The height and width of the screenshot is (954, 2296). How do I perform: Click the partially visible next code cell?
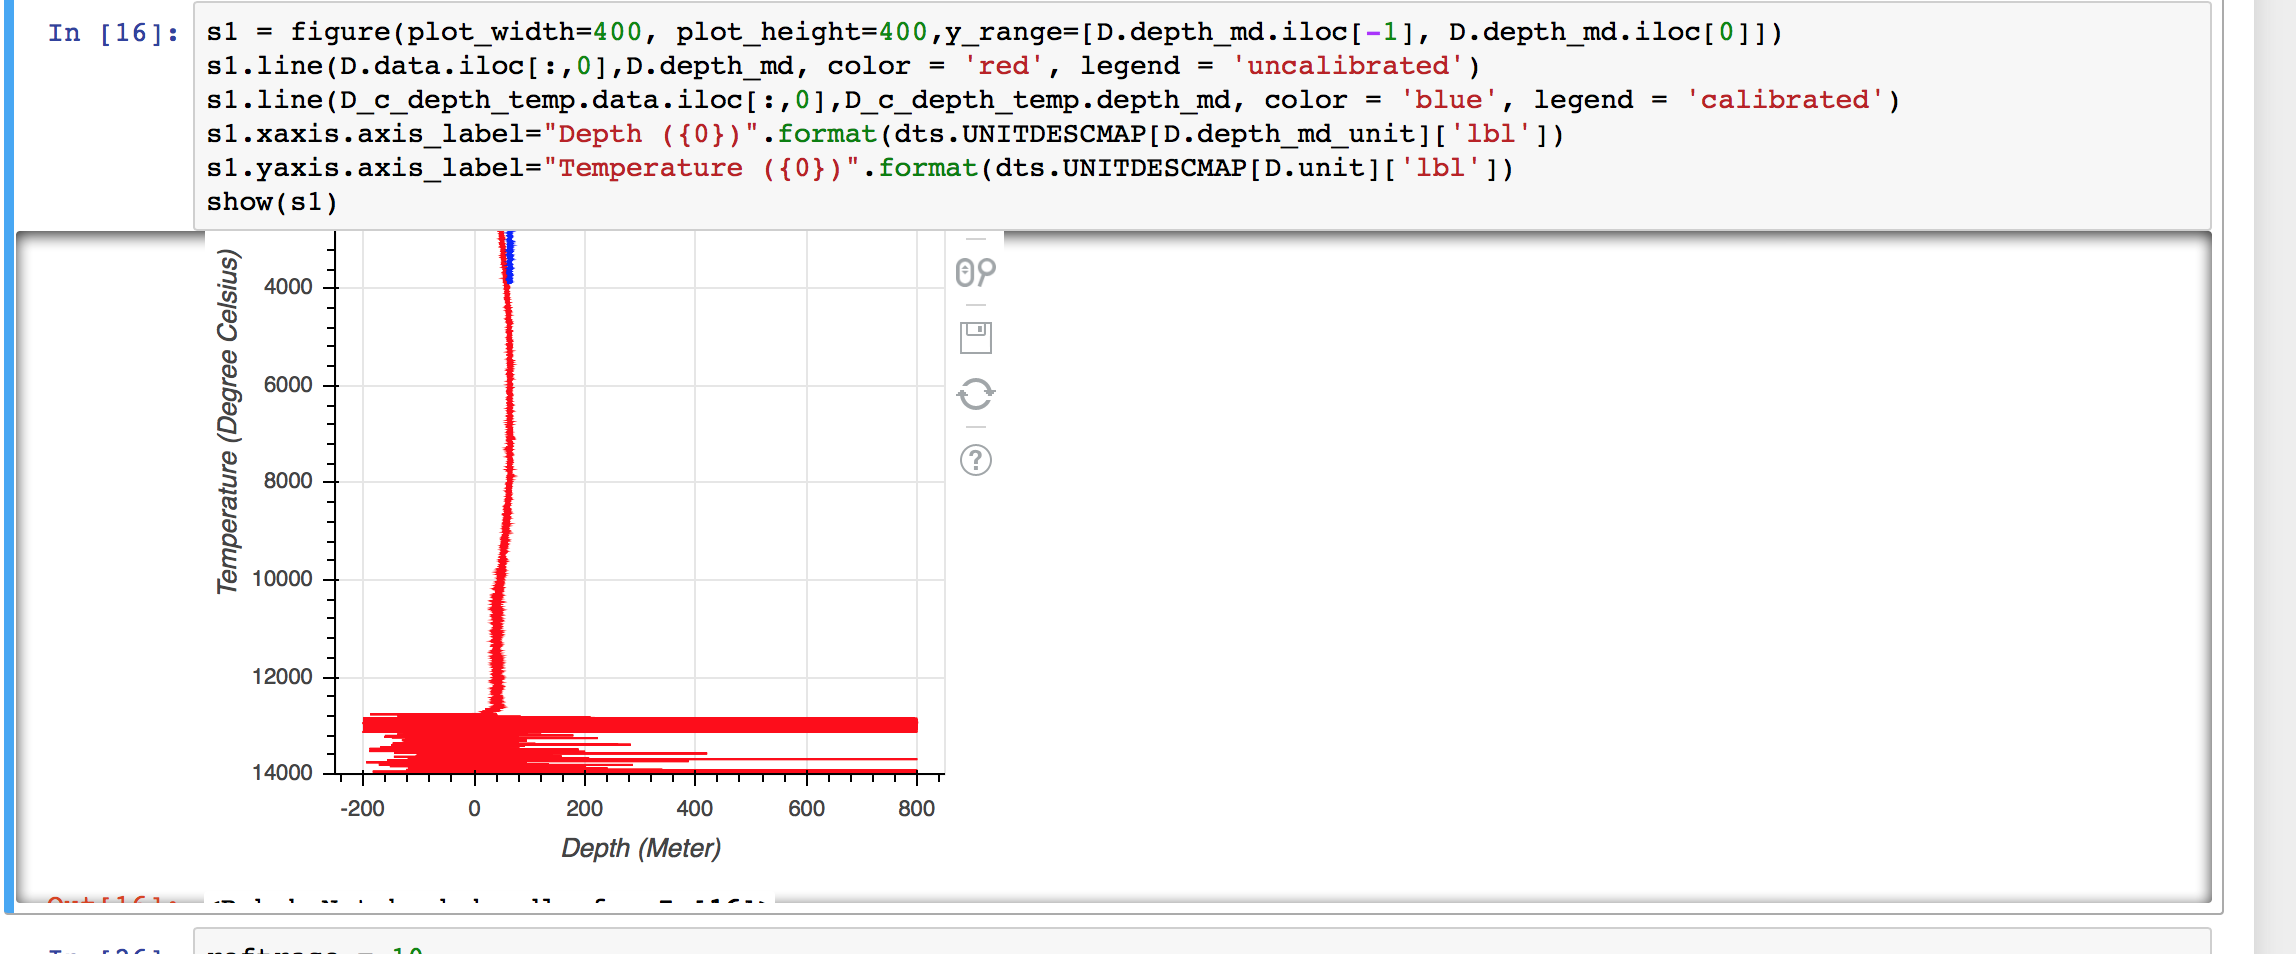coord(1201,941)
